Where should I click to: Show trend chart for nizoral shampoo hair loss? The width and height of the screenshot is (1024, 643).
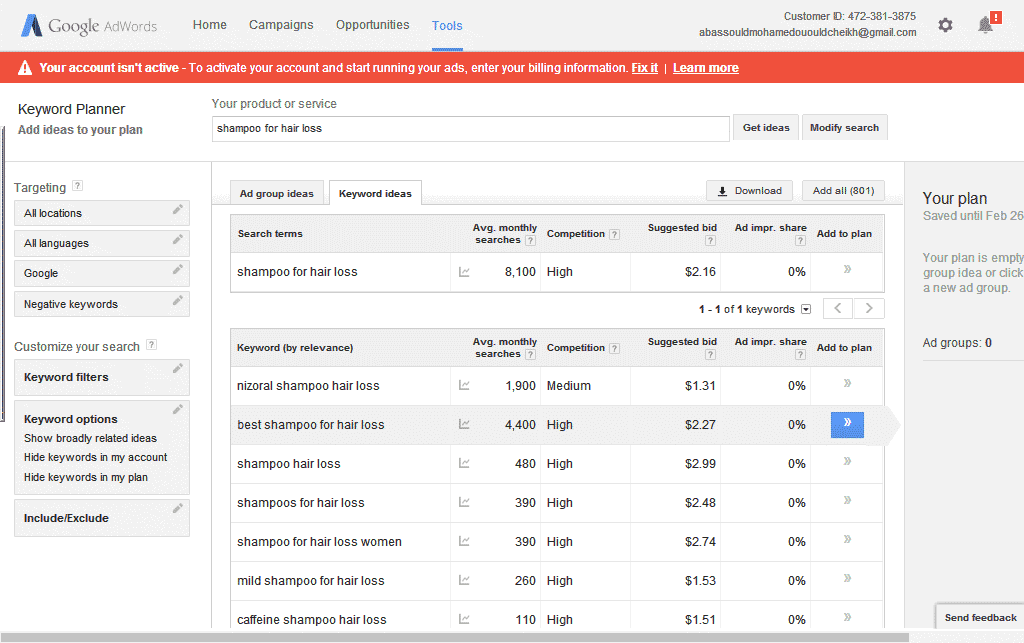click(x=464, y=385)
